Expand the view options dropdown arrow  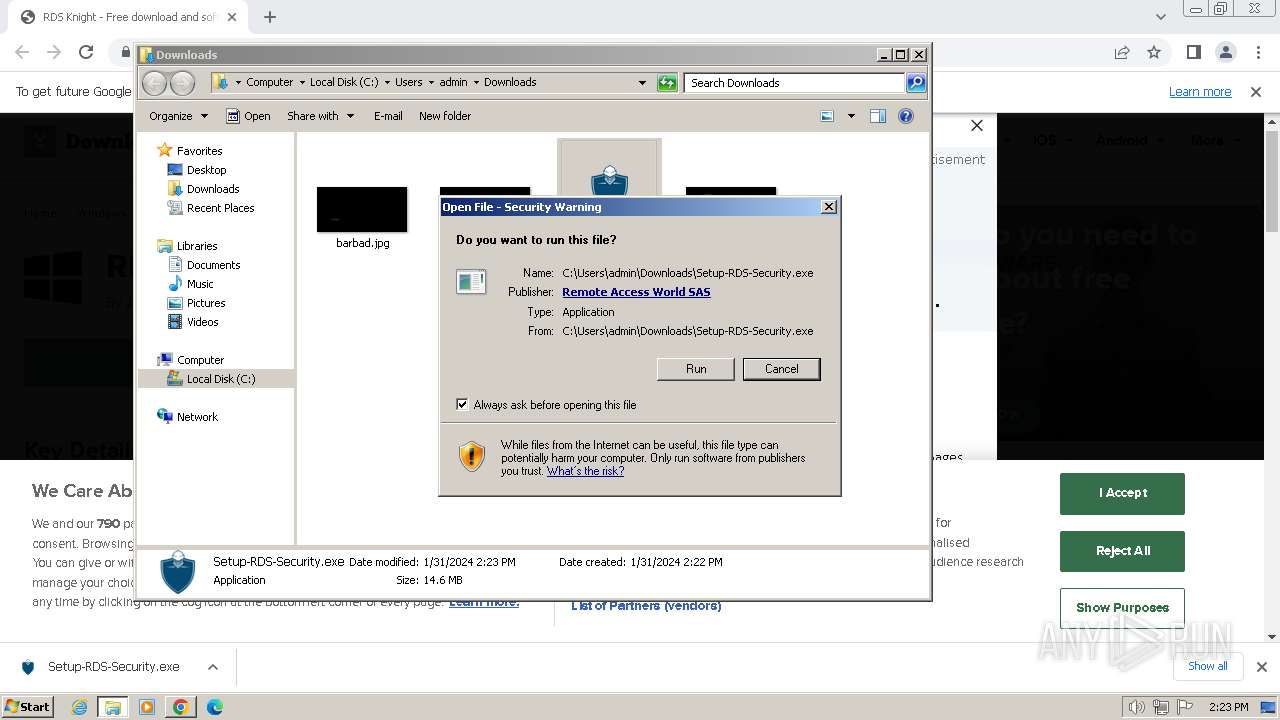point(851,116)
